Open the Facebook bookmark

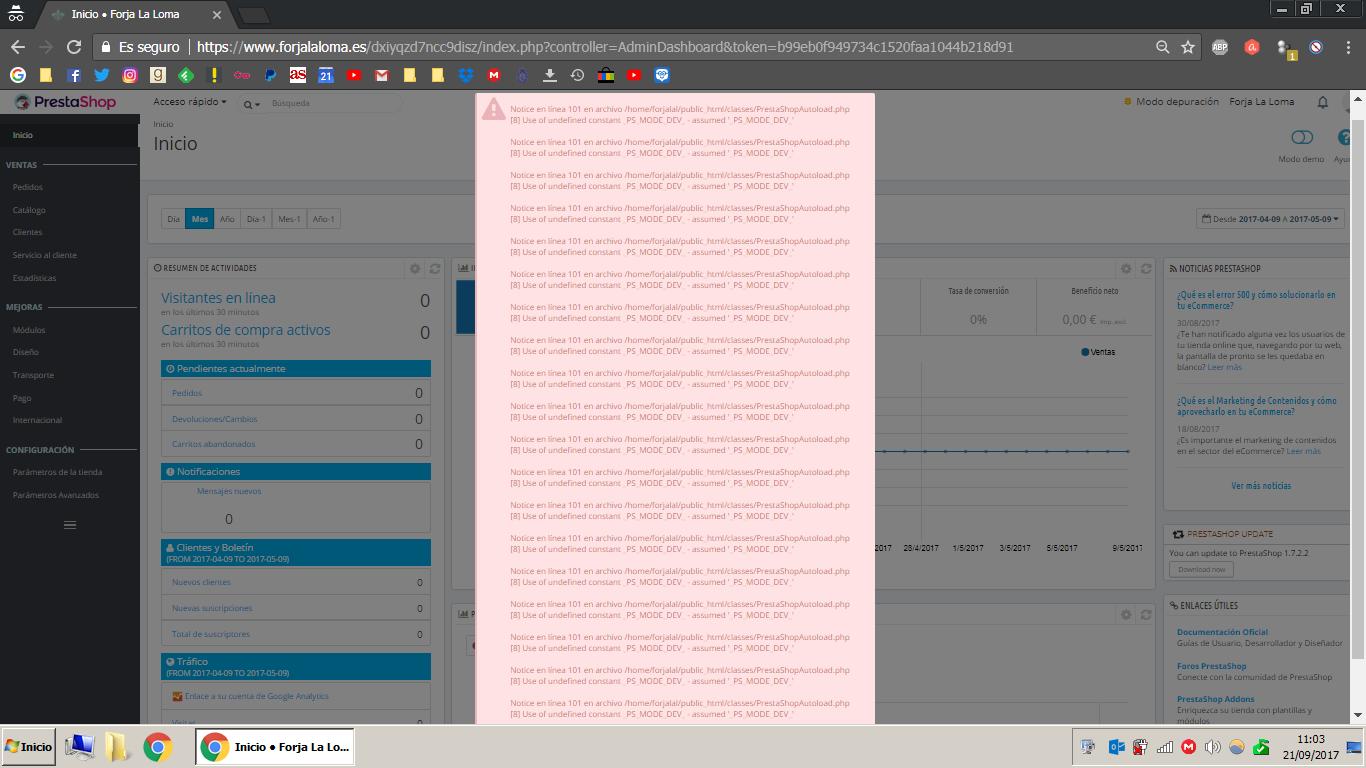74,75
